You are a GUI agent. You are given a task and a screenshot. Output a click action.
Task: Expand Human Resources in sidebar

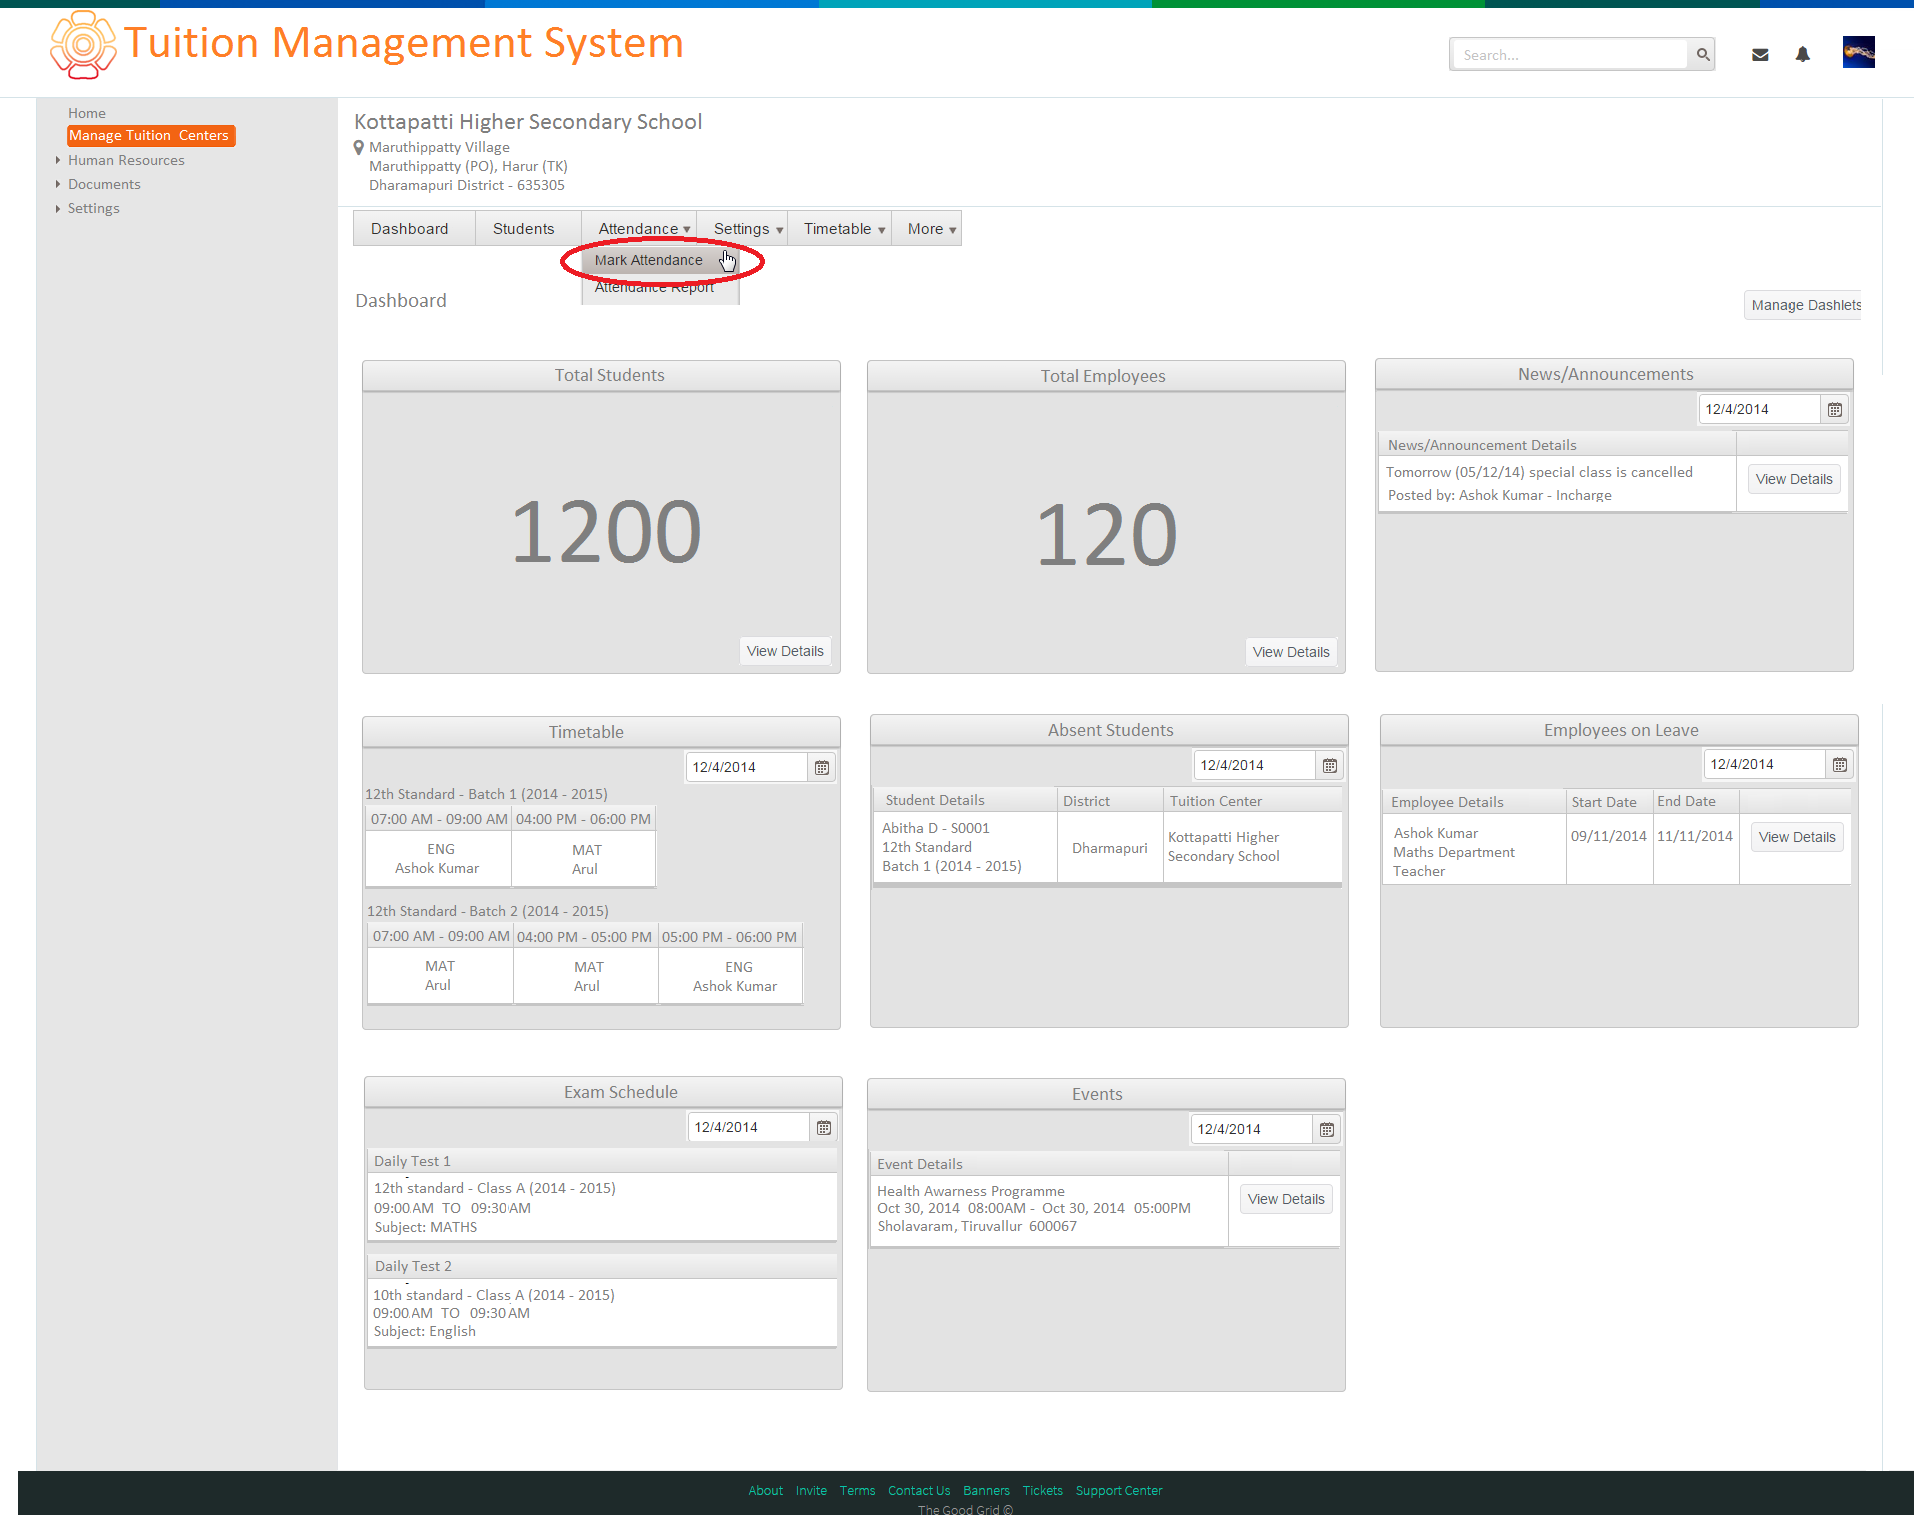126,160
